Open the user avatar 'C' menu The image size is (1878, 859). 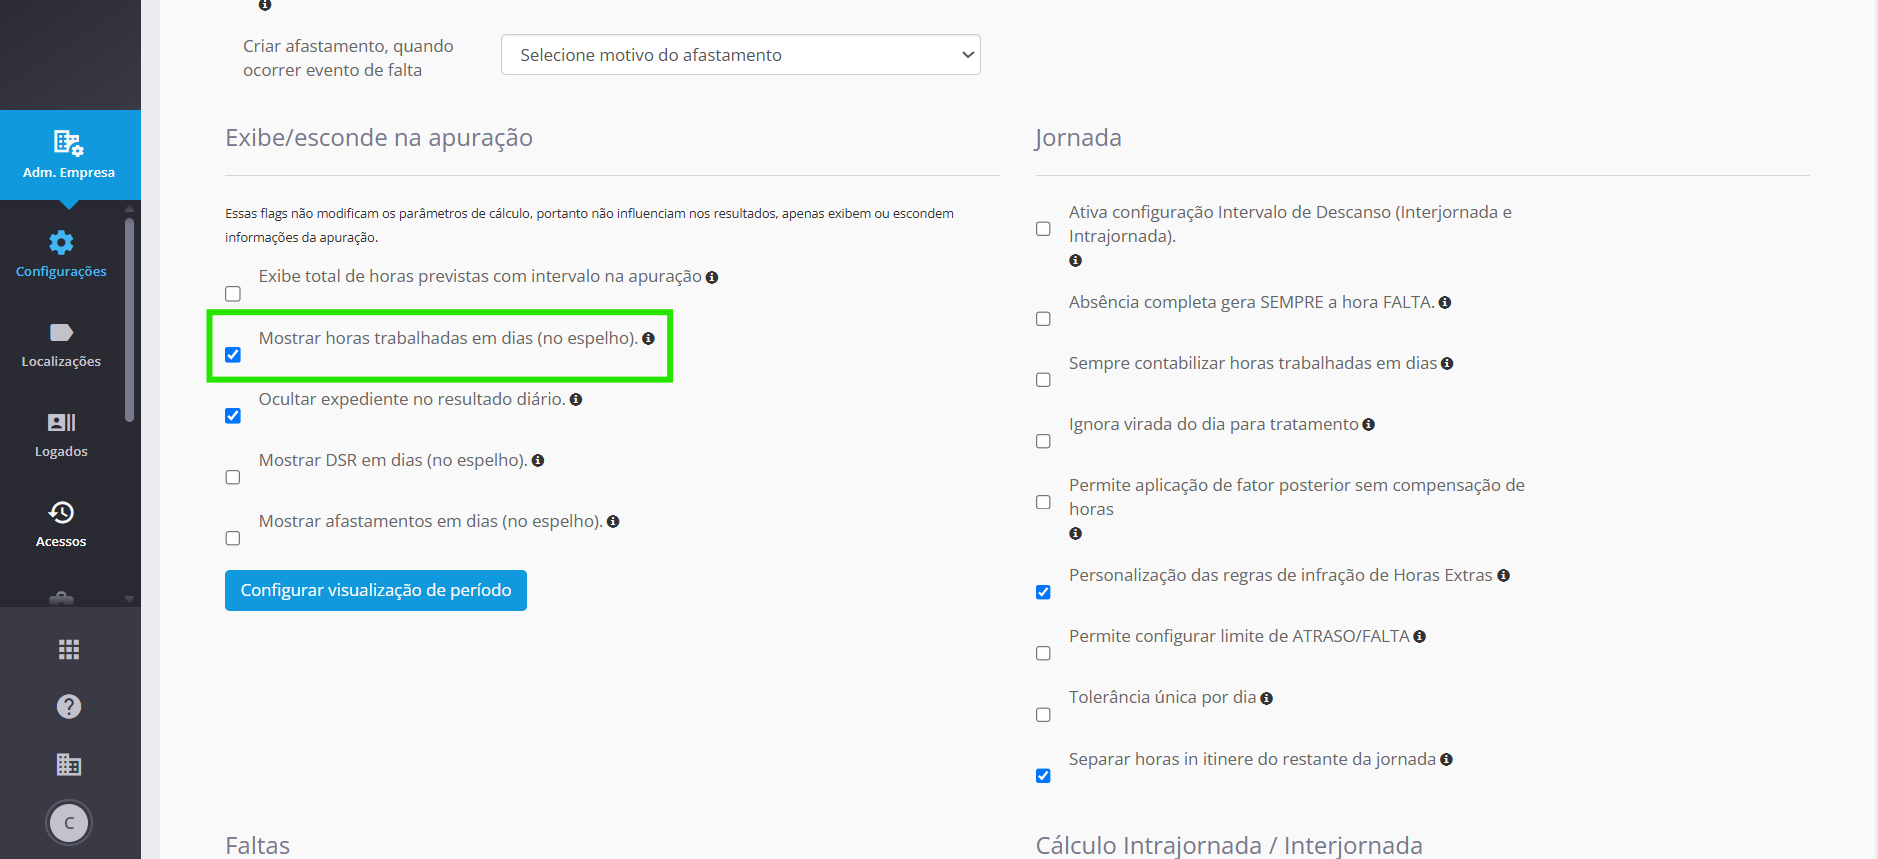[69, 823]
